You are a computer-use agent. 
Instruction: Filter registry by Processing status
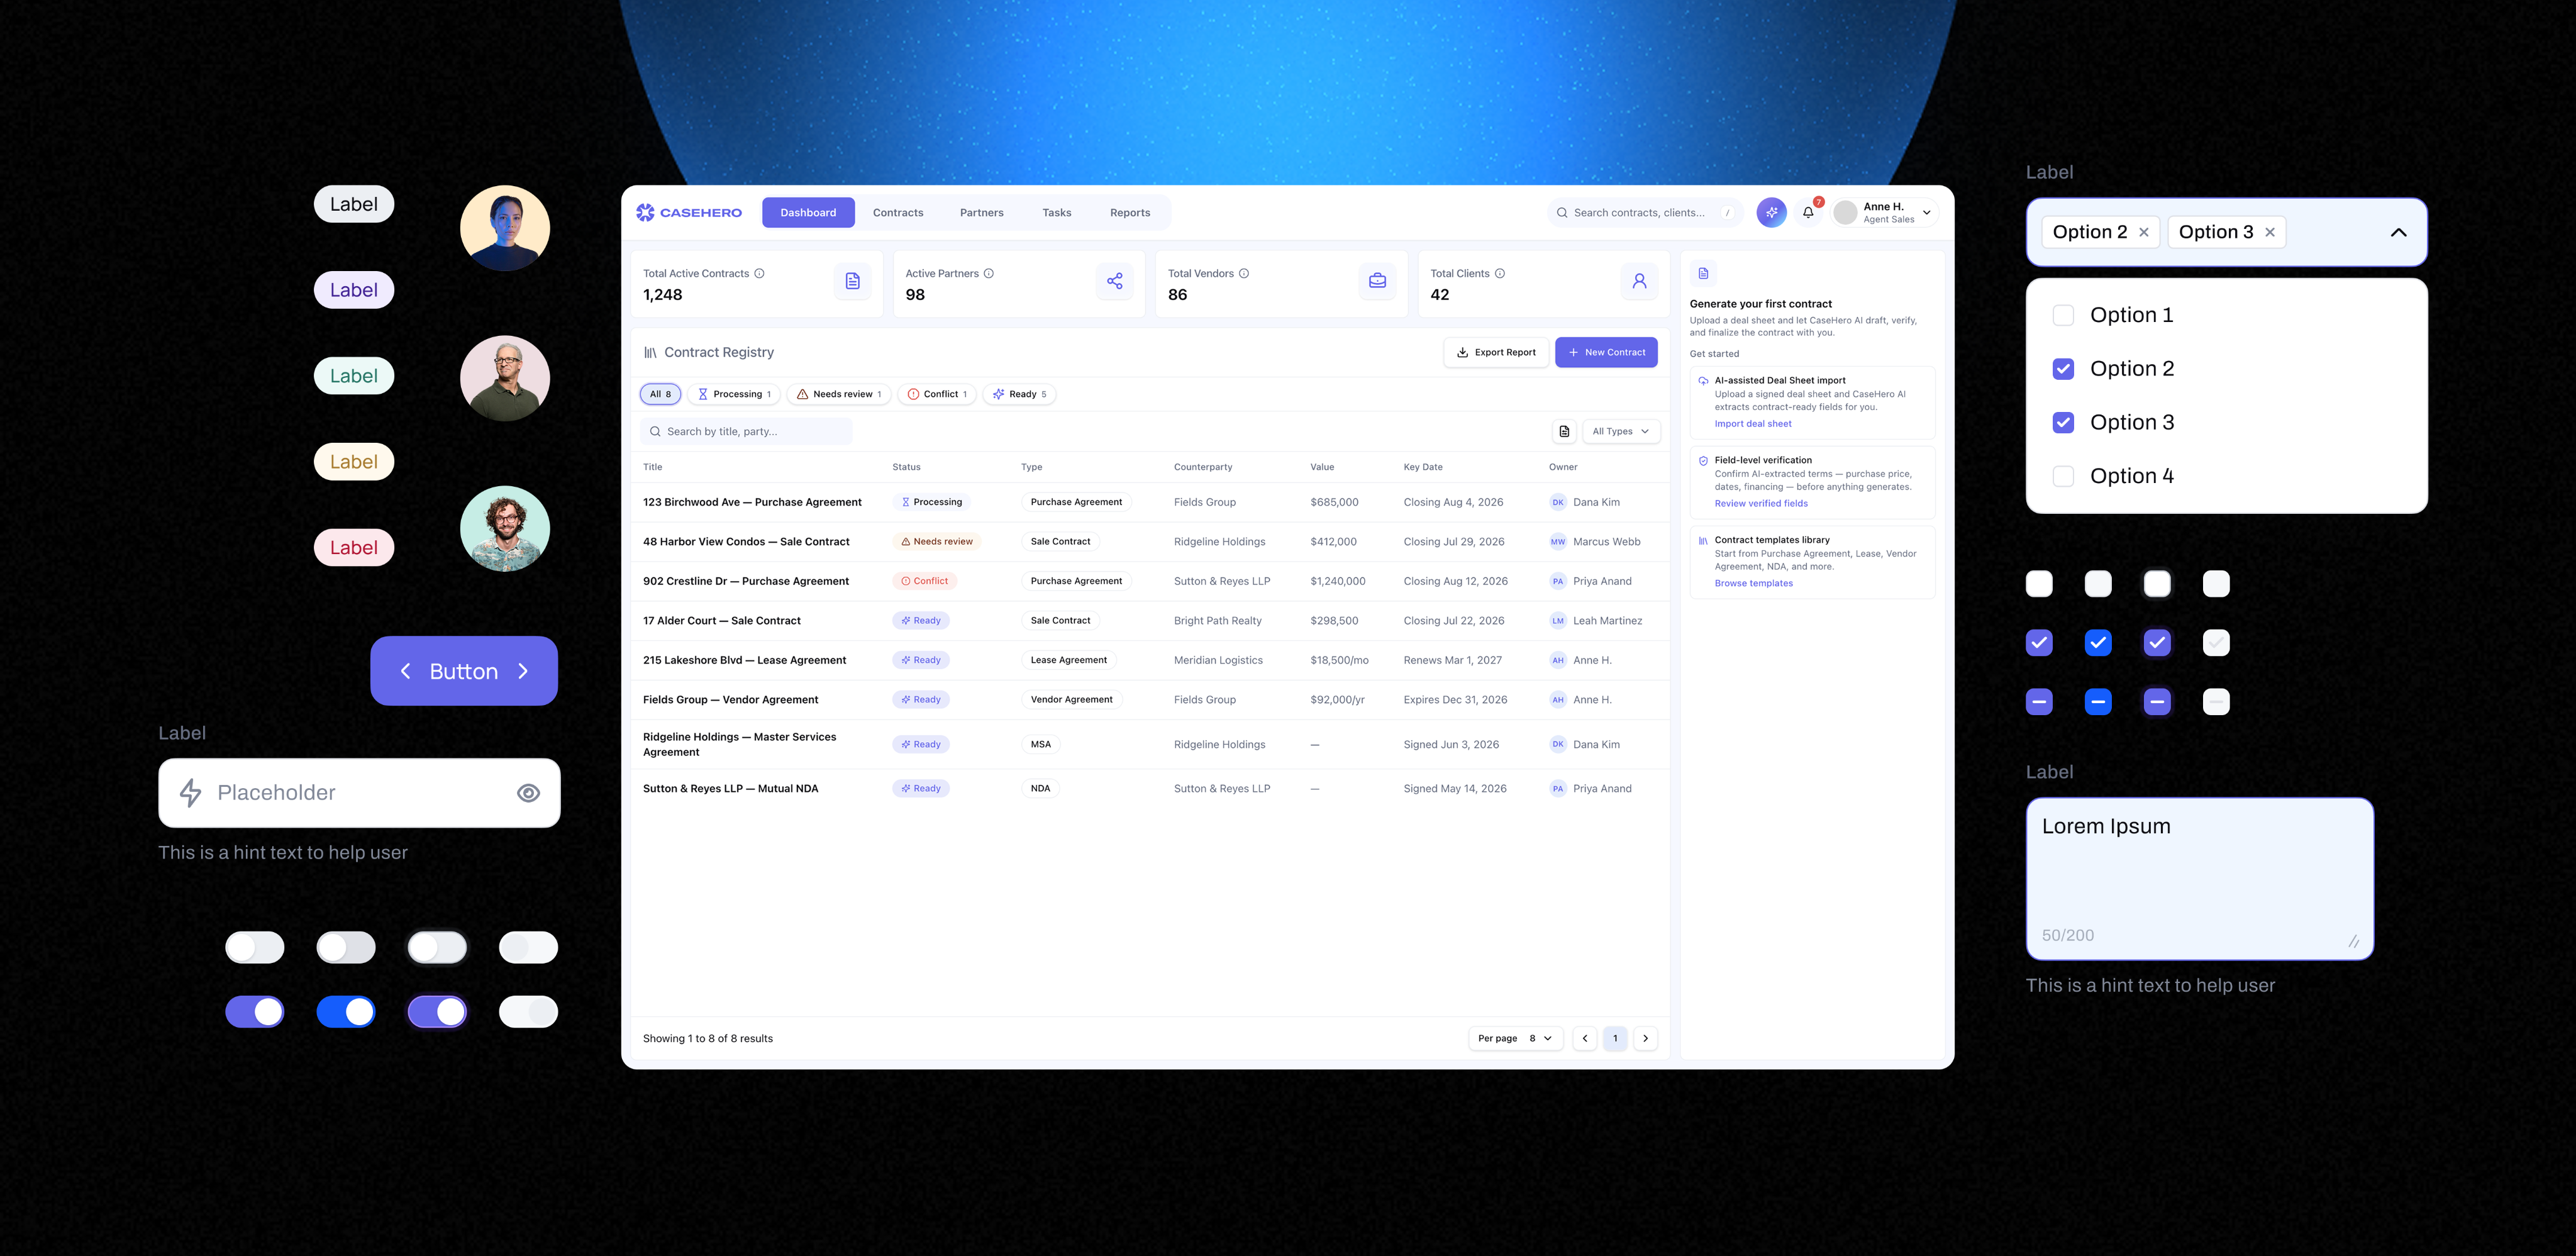(734, 394)
